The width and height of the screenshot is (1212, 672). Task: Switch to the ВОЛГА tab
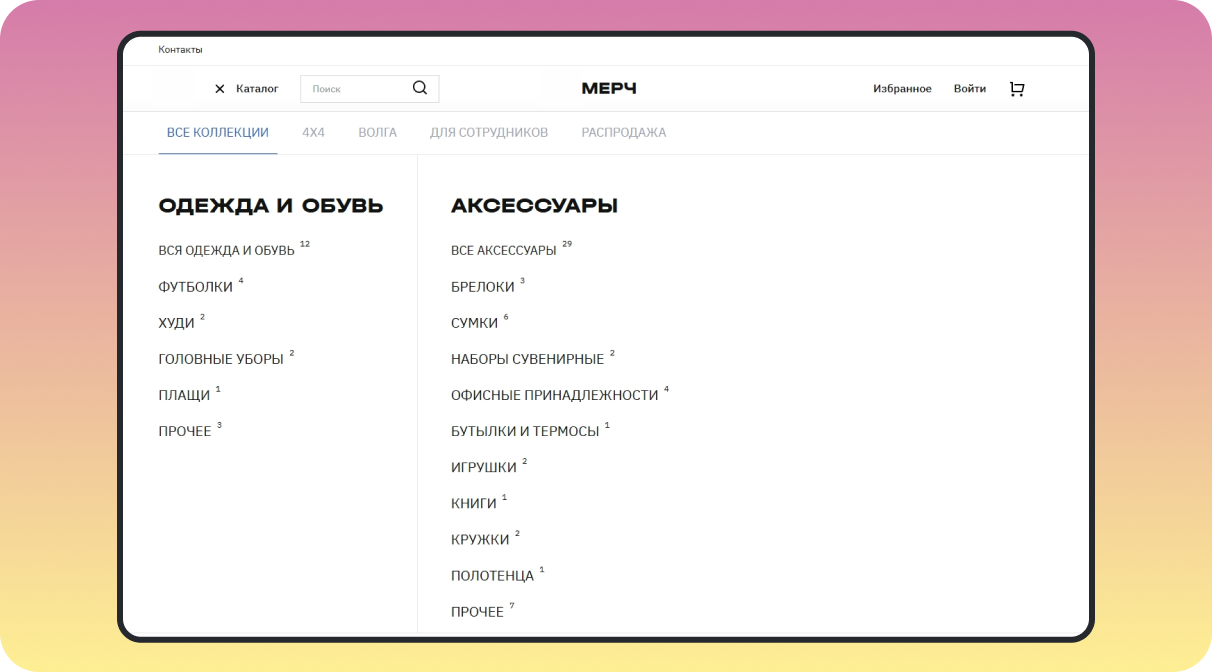pos(377,132)
